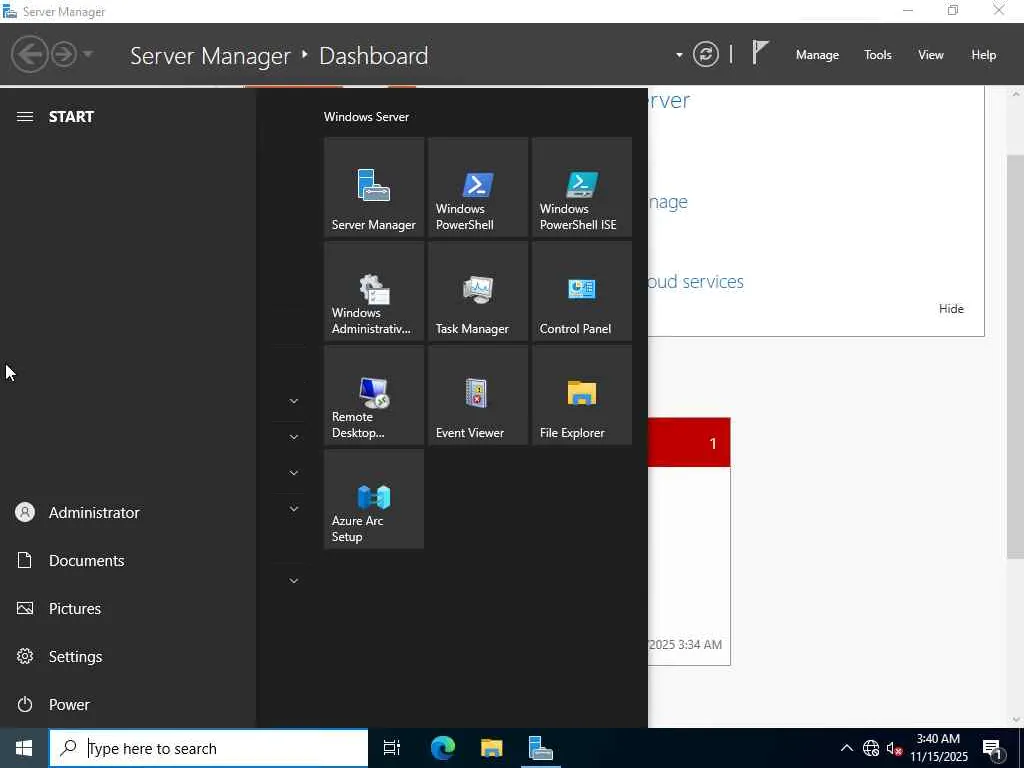Open the Manage menu in Server Manager

tap(817, 55)
